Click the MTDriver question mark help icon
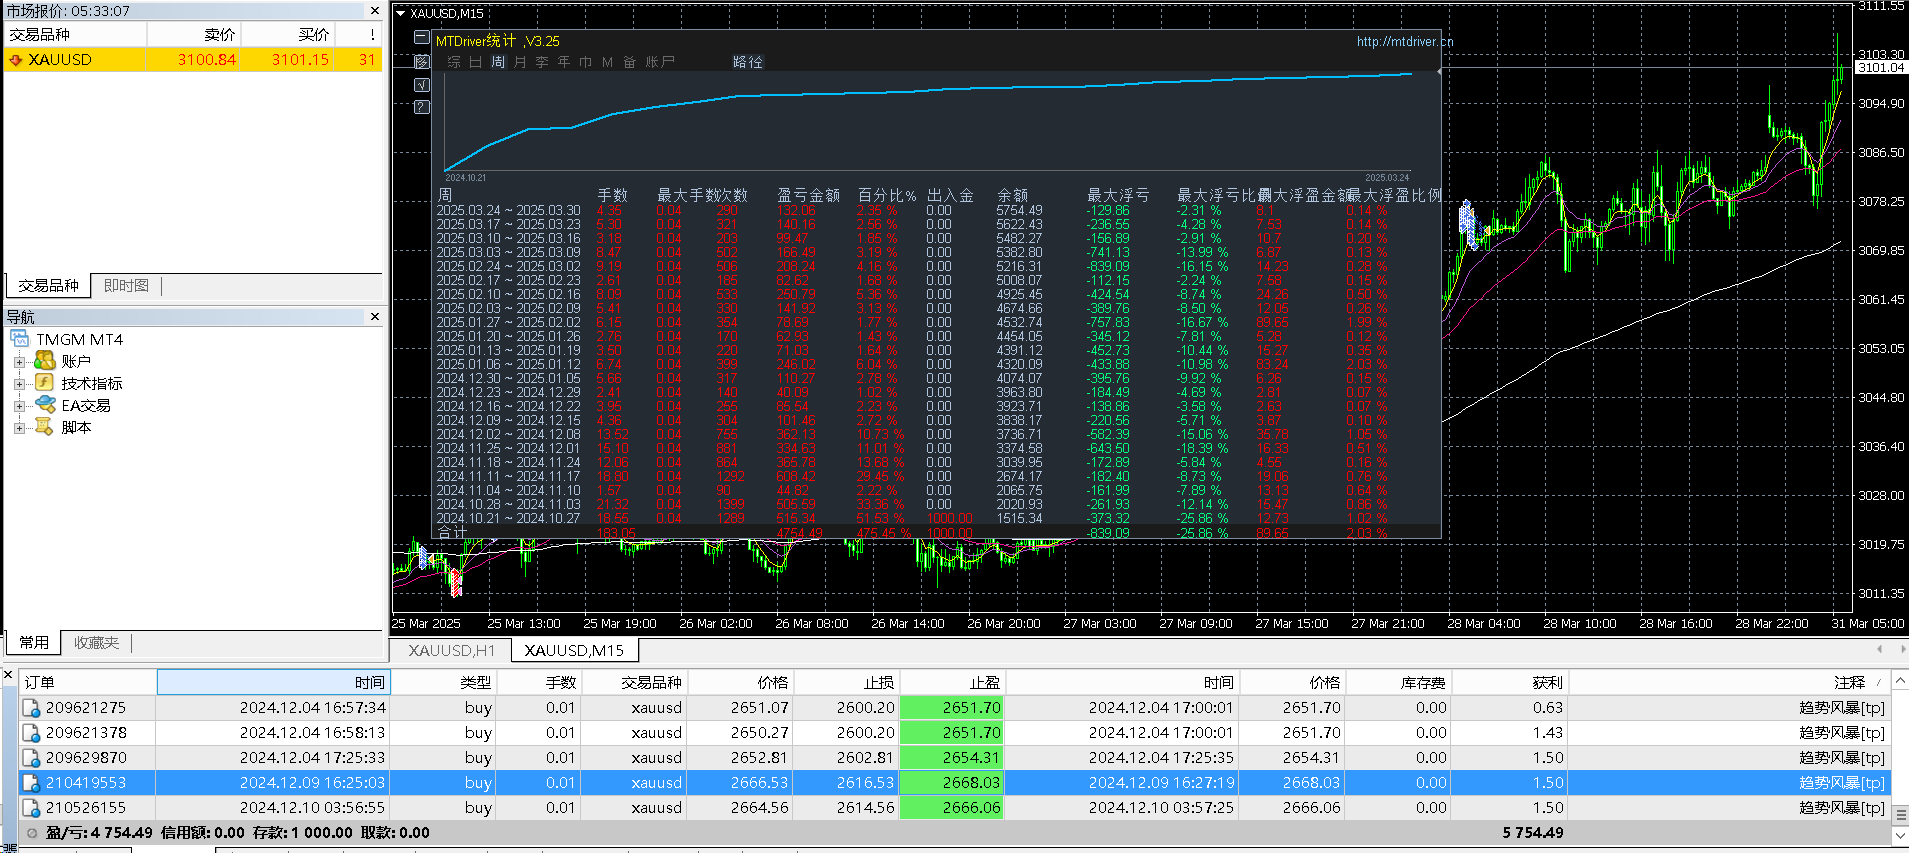 (422, 107)
